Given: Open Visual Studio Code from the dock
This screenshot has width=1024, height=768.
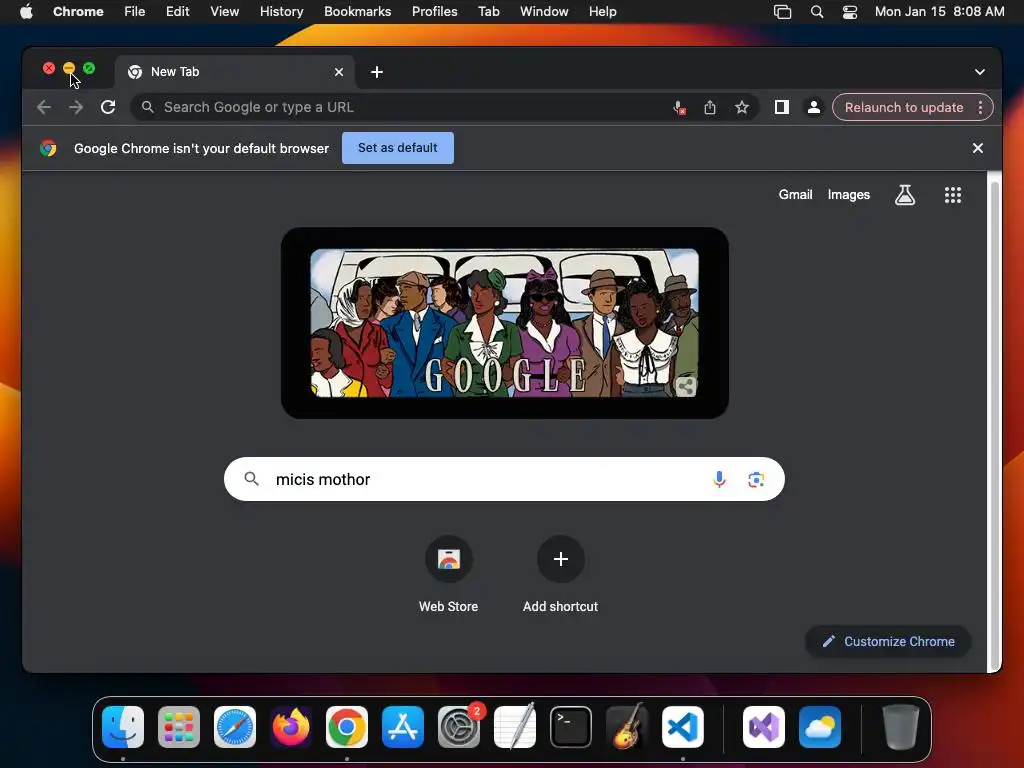Looking at the screenshot, I should point(682,726).
